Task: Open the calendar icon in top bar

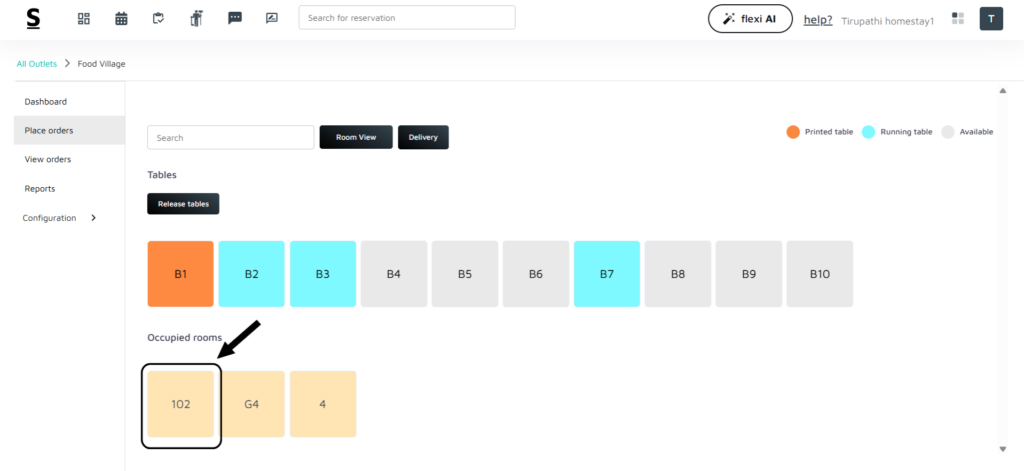Action: coord(121,18)
